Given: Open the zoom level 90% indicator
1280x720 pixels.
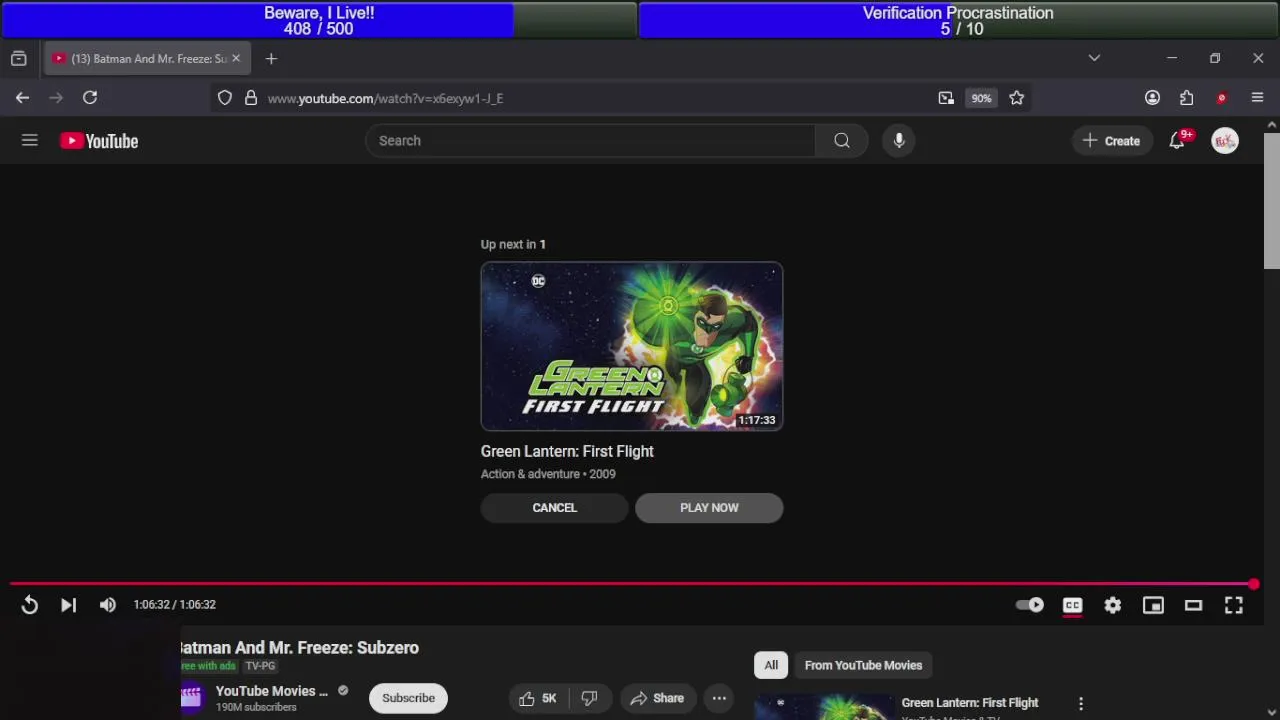Looking at the screenshot, I should pos(981,98).
